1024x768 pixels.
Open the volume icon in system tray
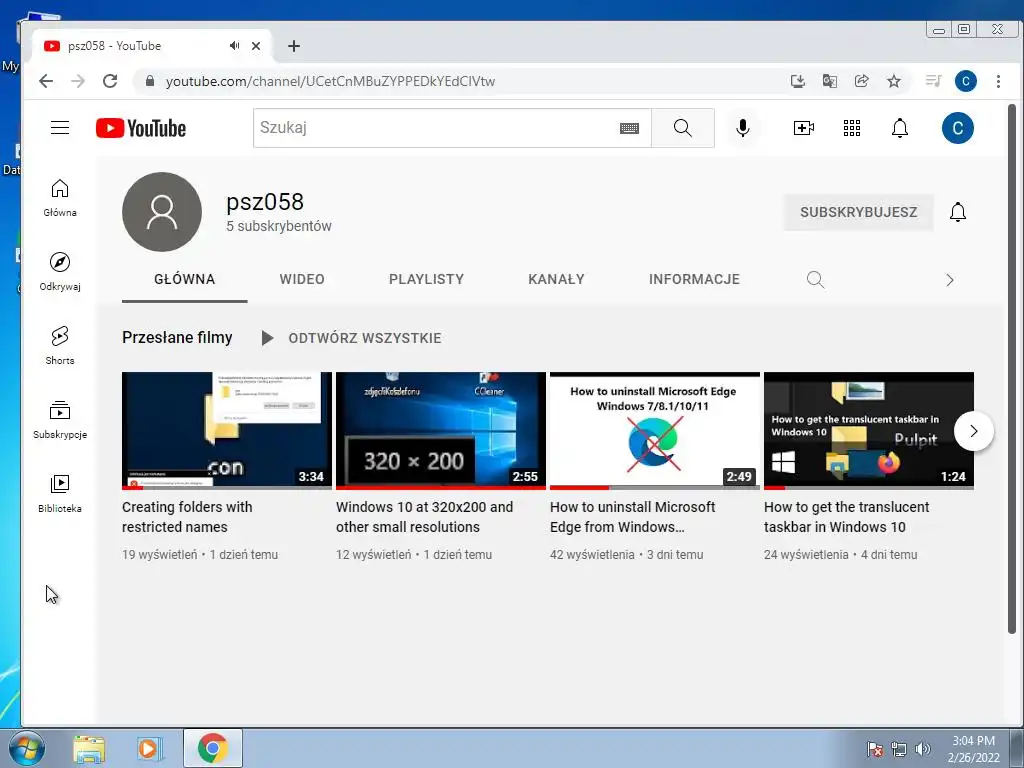(923, 749)
